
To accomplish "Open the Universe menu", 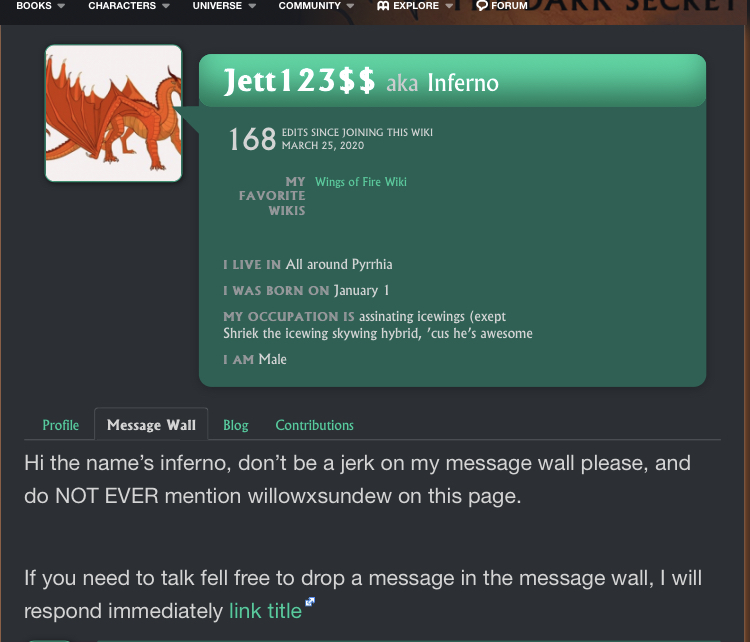I will click(217, 6).
